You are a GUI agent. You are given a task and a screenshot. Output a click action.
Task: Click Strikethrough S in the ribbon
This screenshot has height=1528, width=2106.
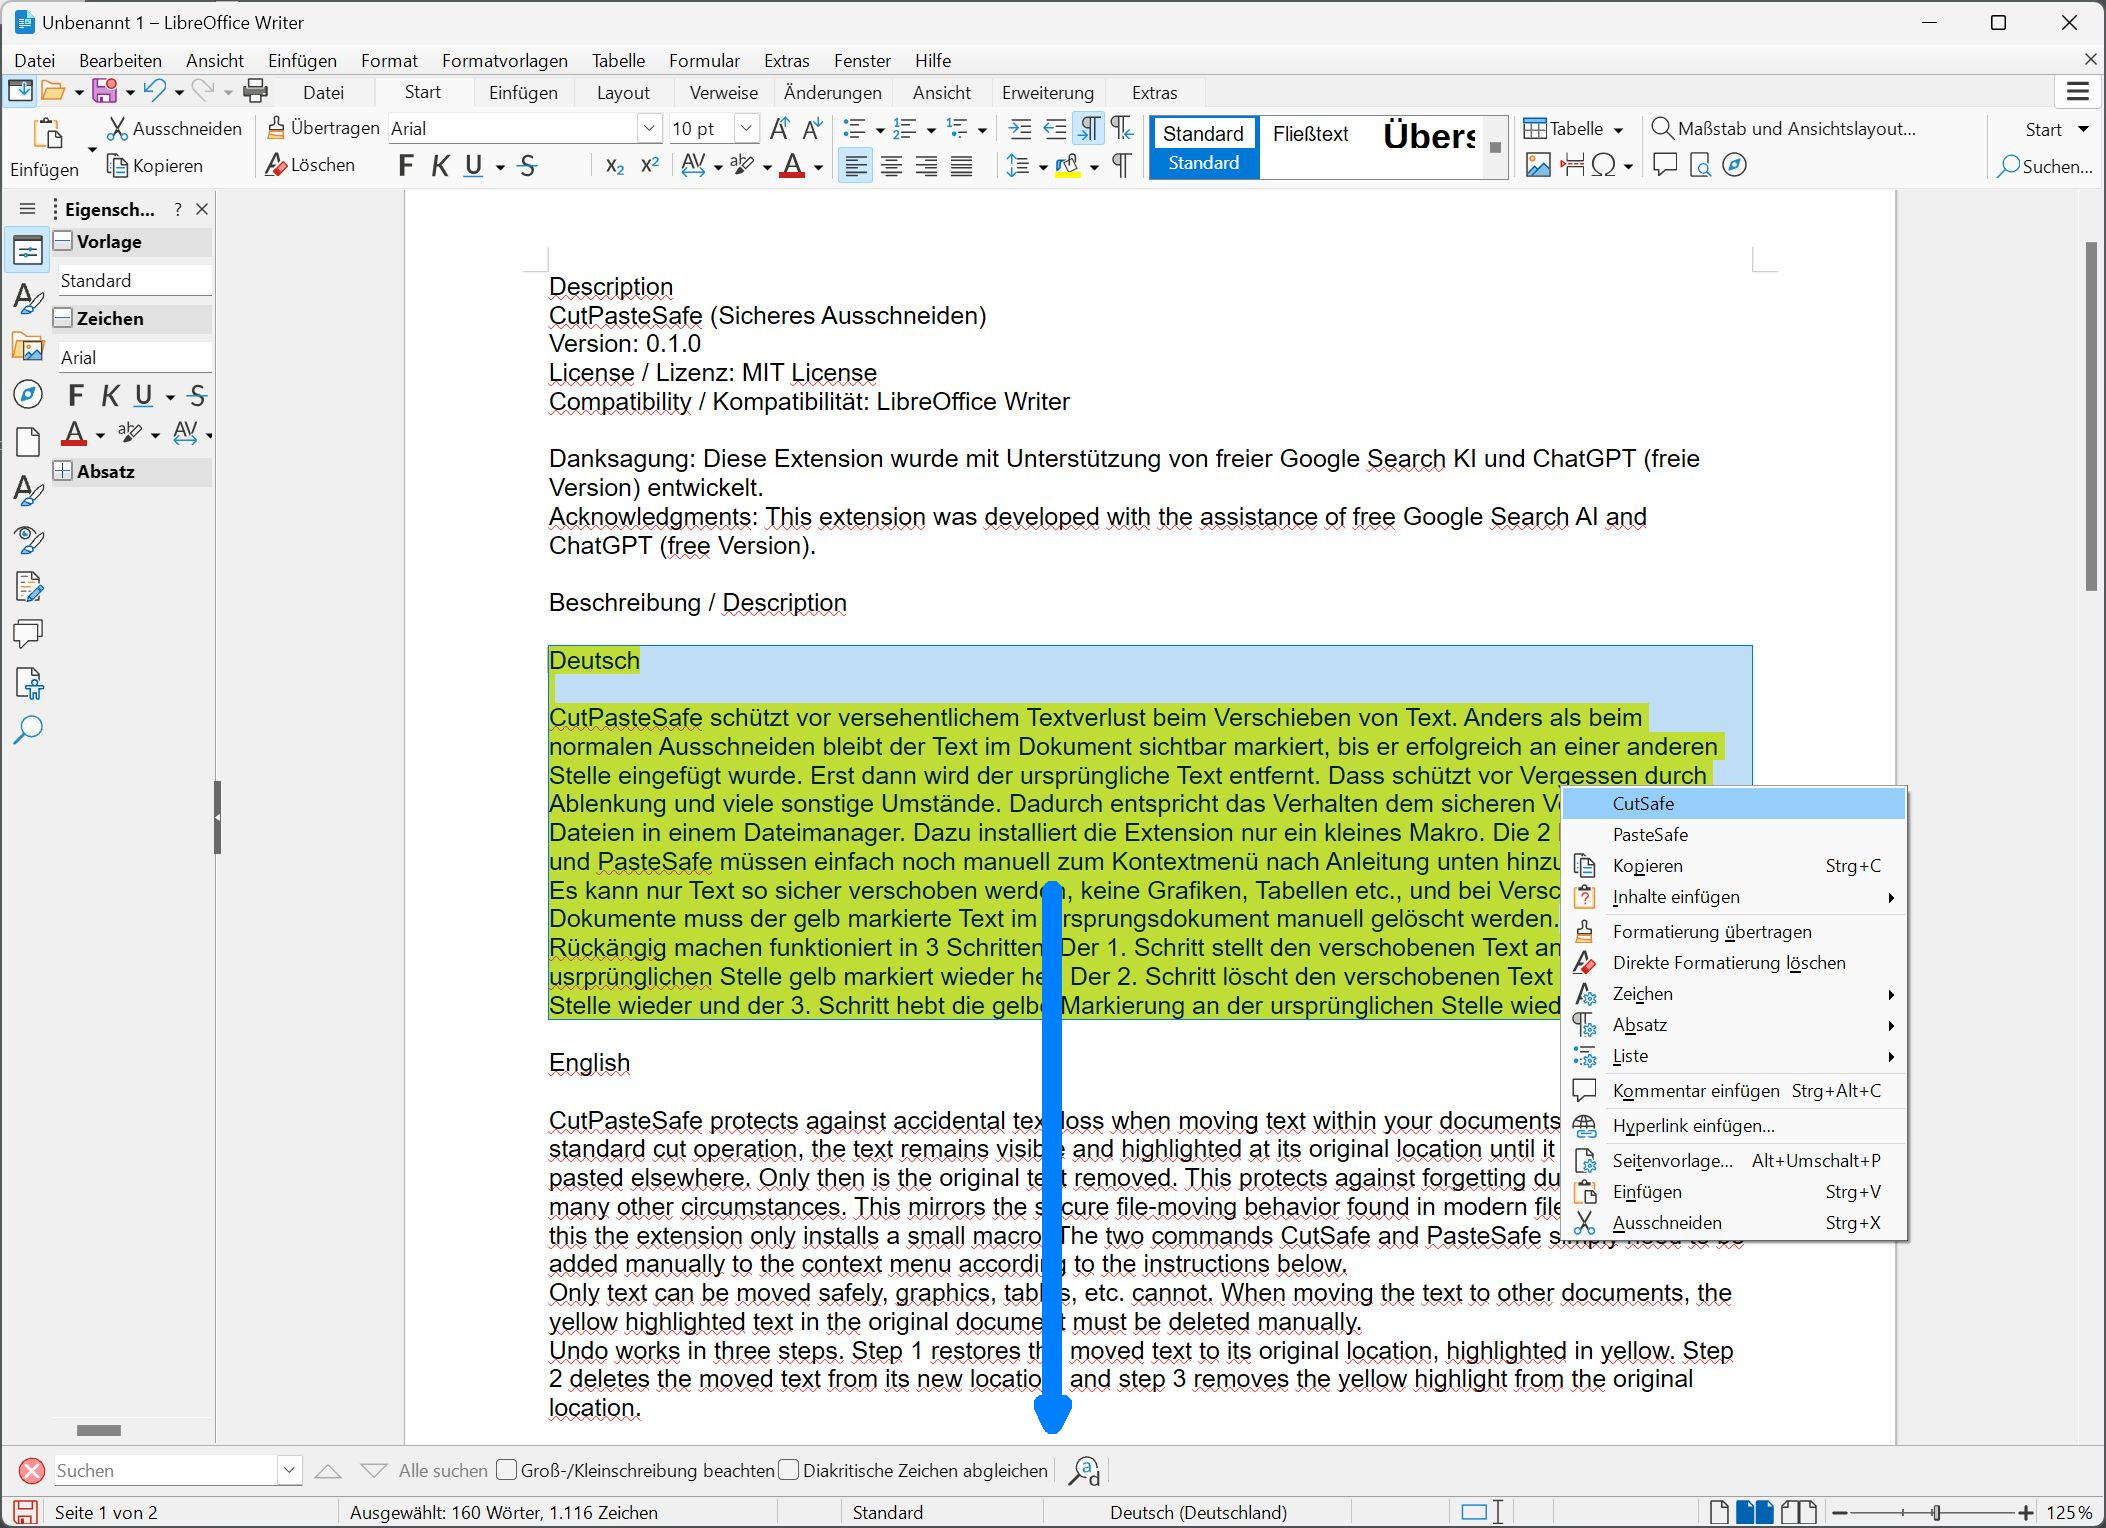(528, 165)
